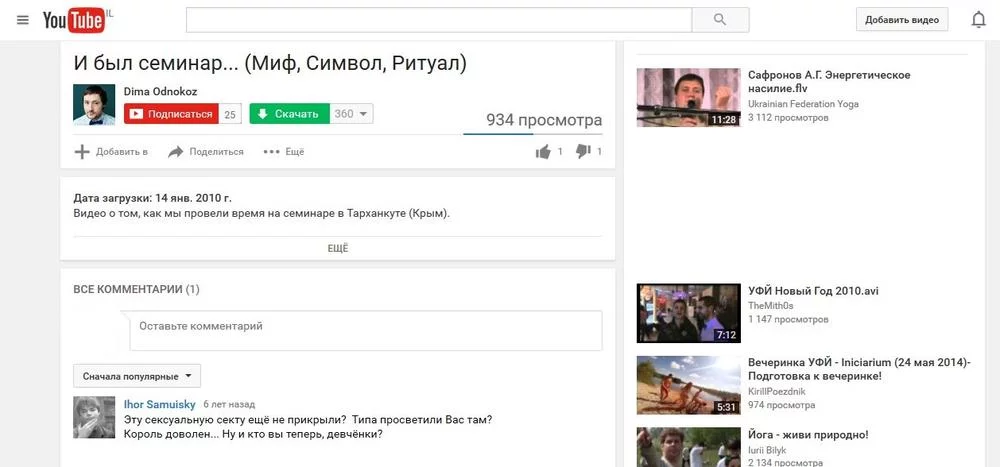The image size is (1000, 467).
Task: Open the hamburger guide menu
Action: click(x=23, y=20)
